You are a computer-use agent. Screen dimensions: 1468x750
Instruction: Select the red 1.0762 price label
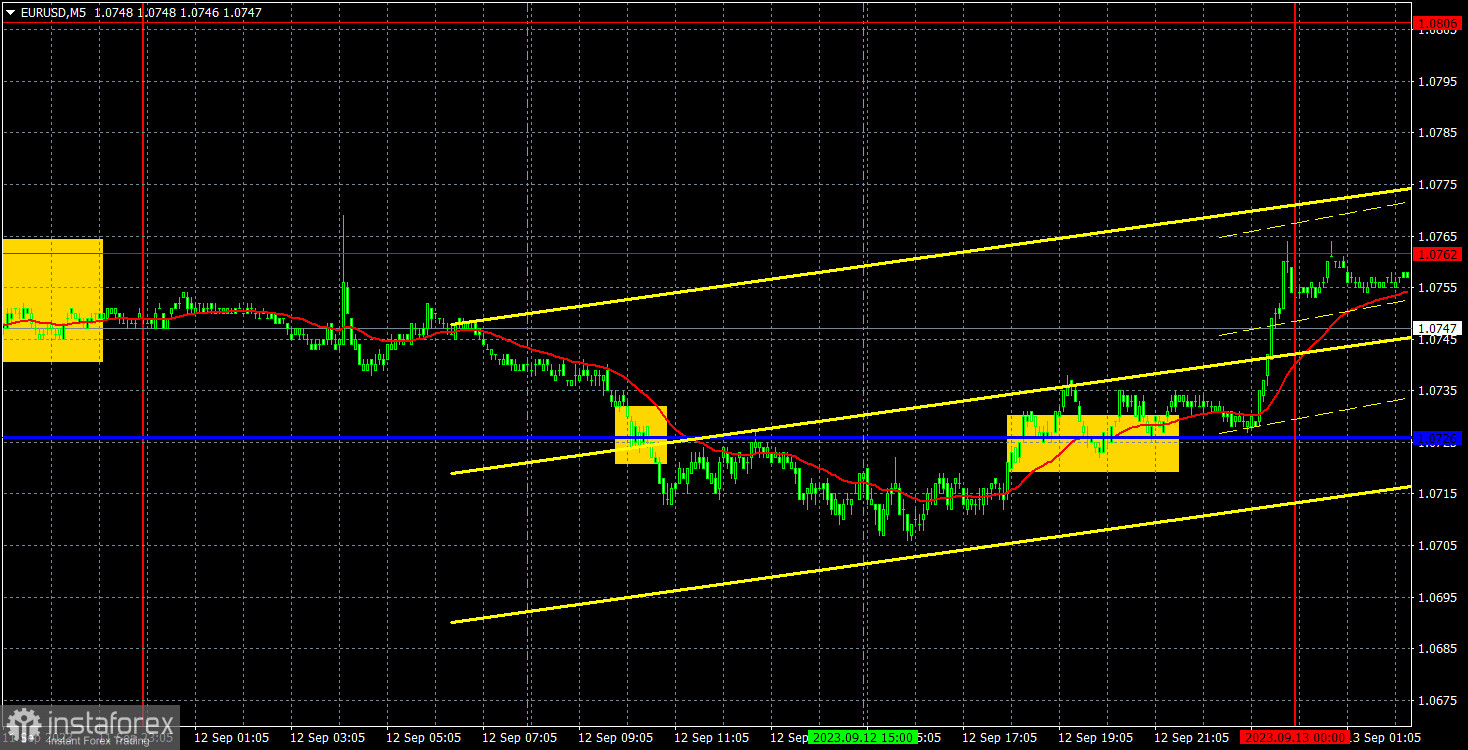click(1438, 254)
